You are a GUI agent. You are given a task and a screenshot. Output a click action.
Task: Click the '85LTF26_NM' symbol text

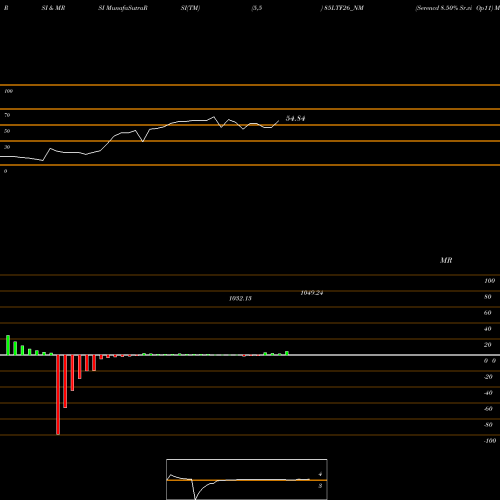[x=344, y=8]
